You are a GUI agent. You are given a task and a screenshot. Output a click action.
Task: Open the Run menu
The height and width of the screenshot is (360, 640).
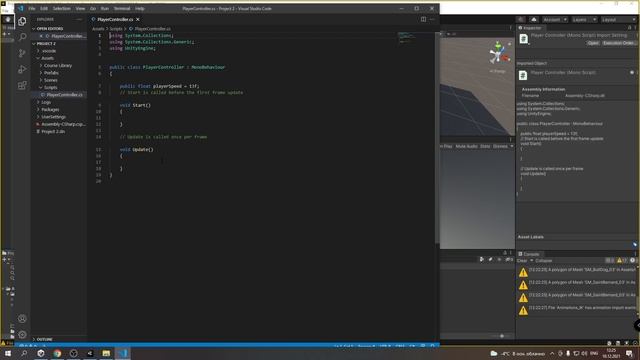(104, 9)
